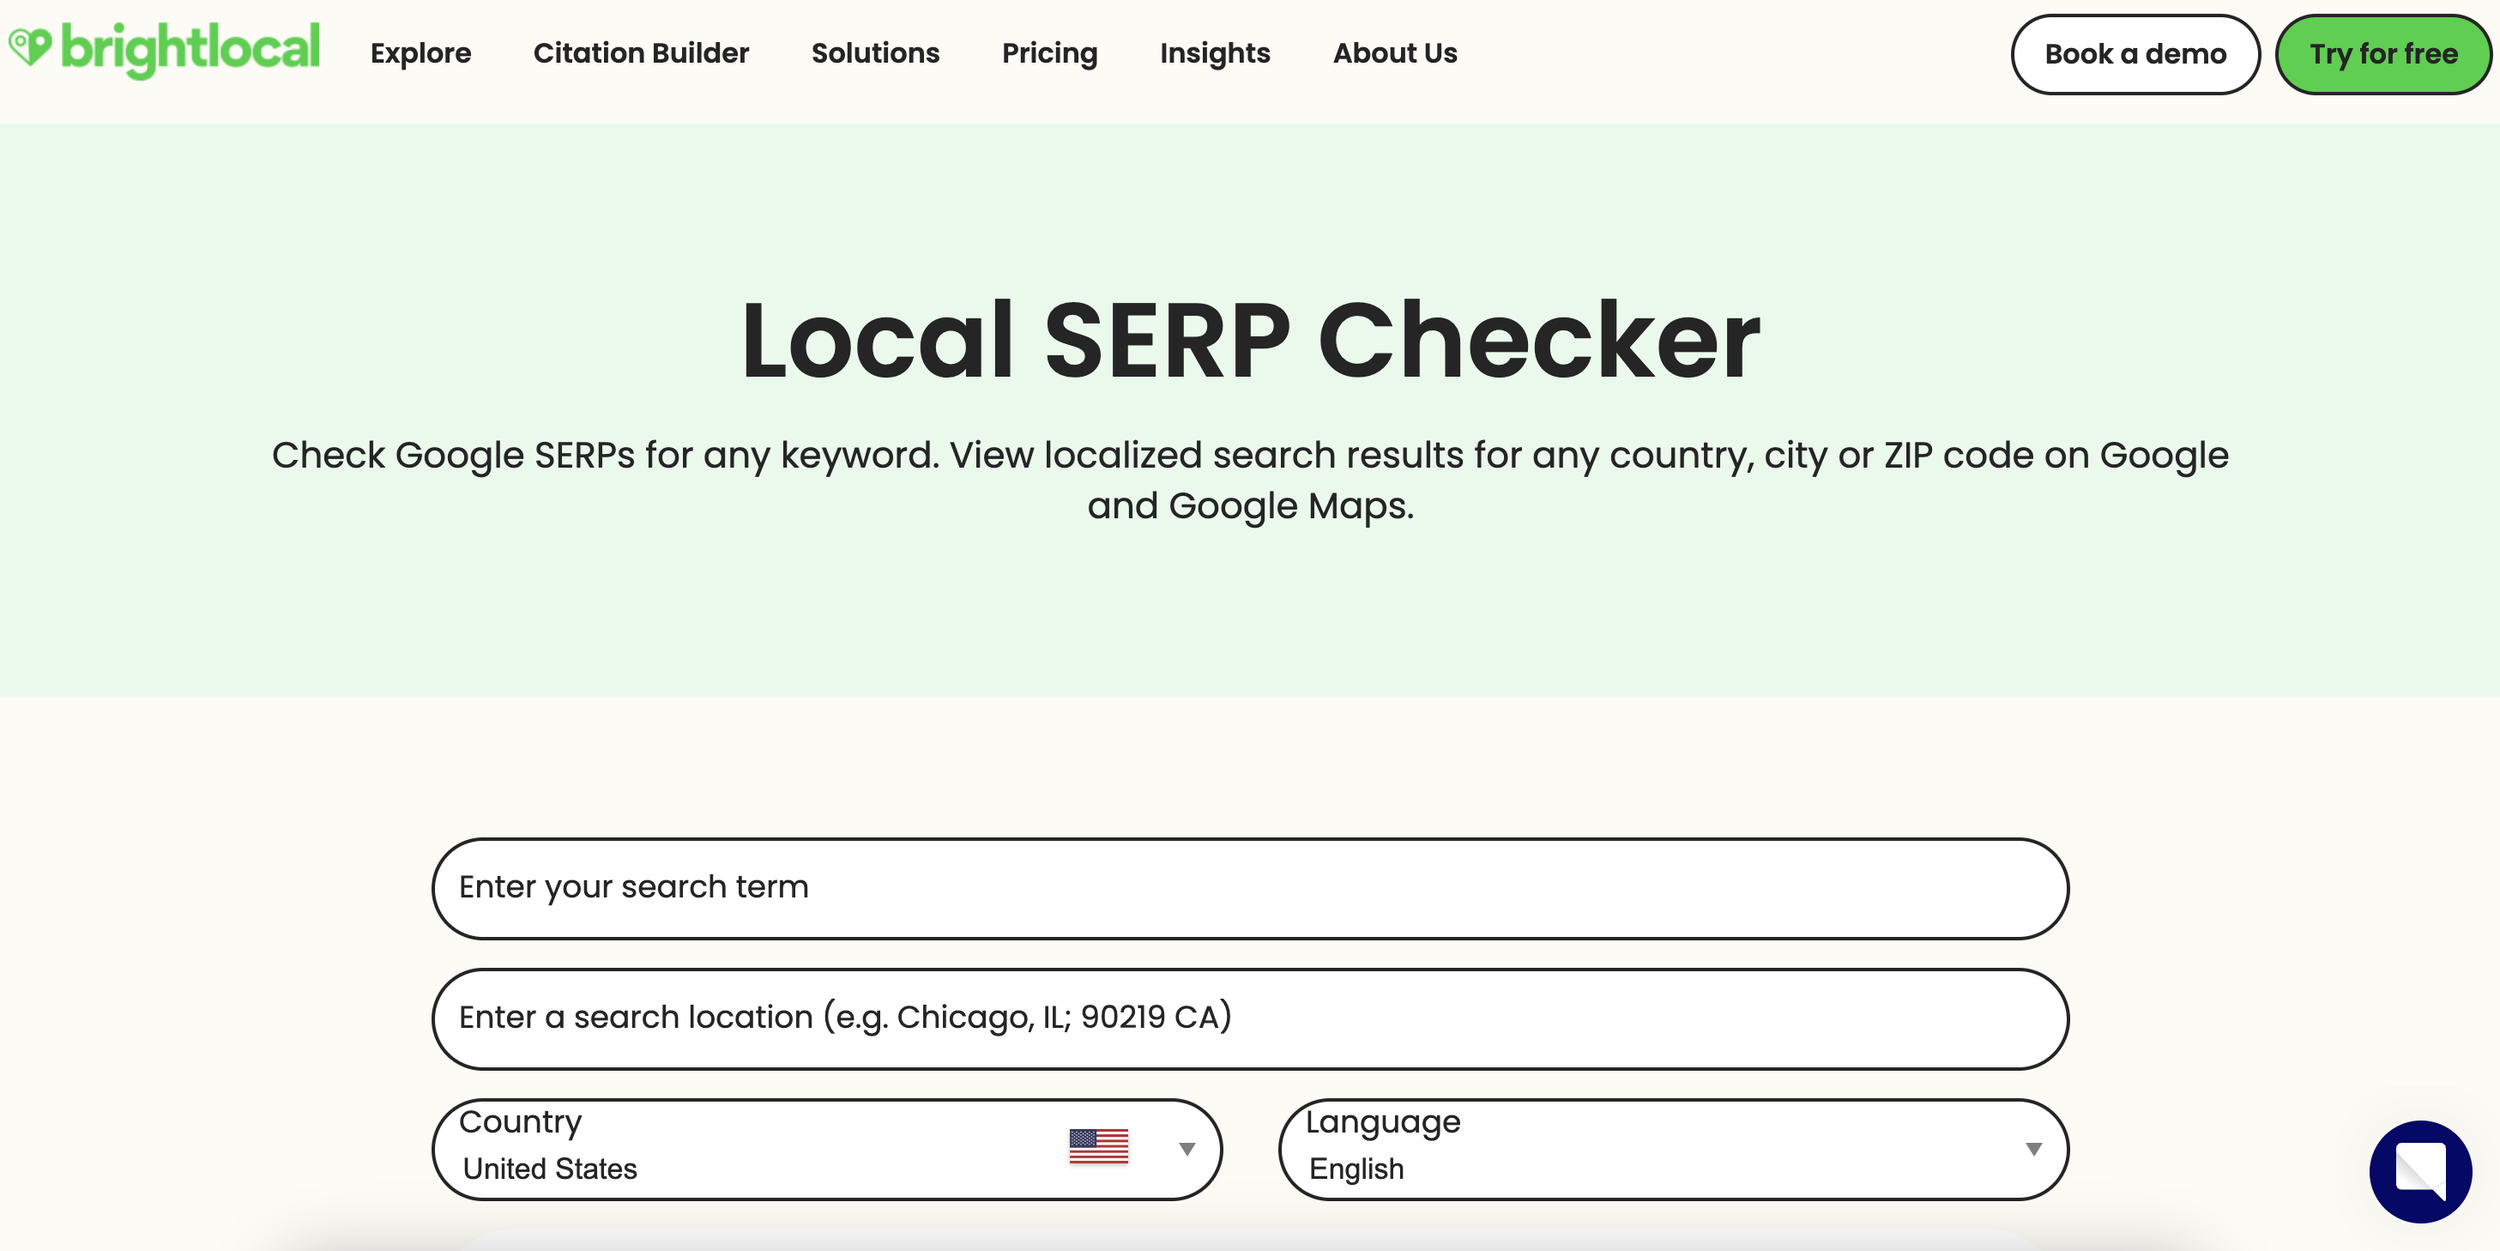Click the United States flag icon
Image resolution: width=2500 pixels, height=1251 pixels.
[x=1098, y=1146]
